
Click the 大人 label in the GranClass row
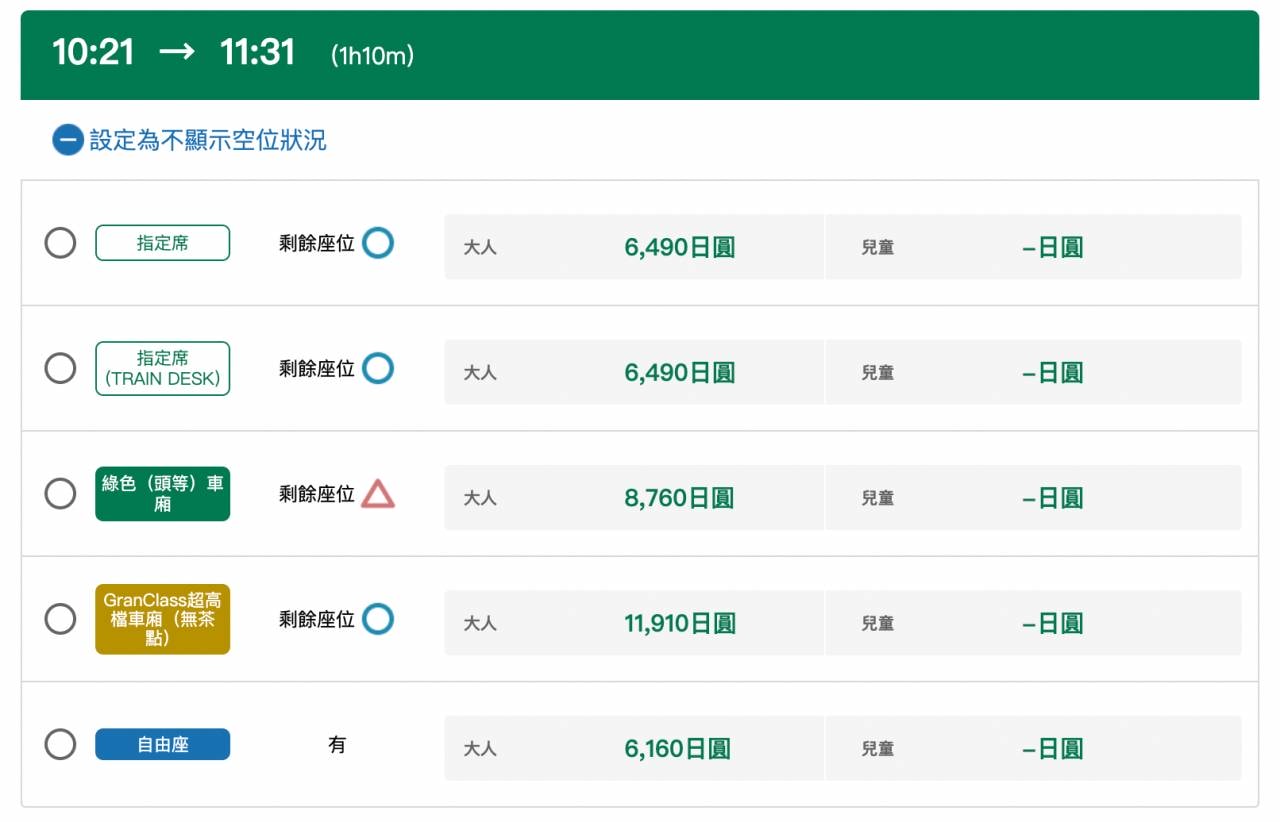480,623
